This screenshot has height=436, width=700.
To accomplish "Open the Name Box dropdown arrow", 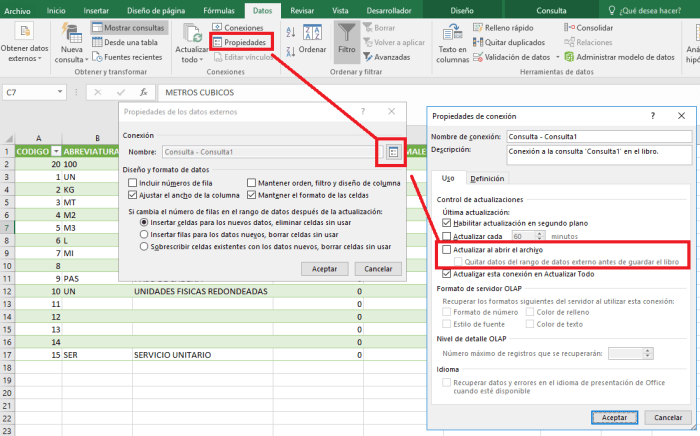I will (x=60, y=92).
